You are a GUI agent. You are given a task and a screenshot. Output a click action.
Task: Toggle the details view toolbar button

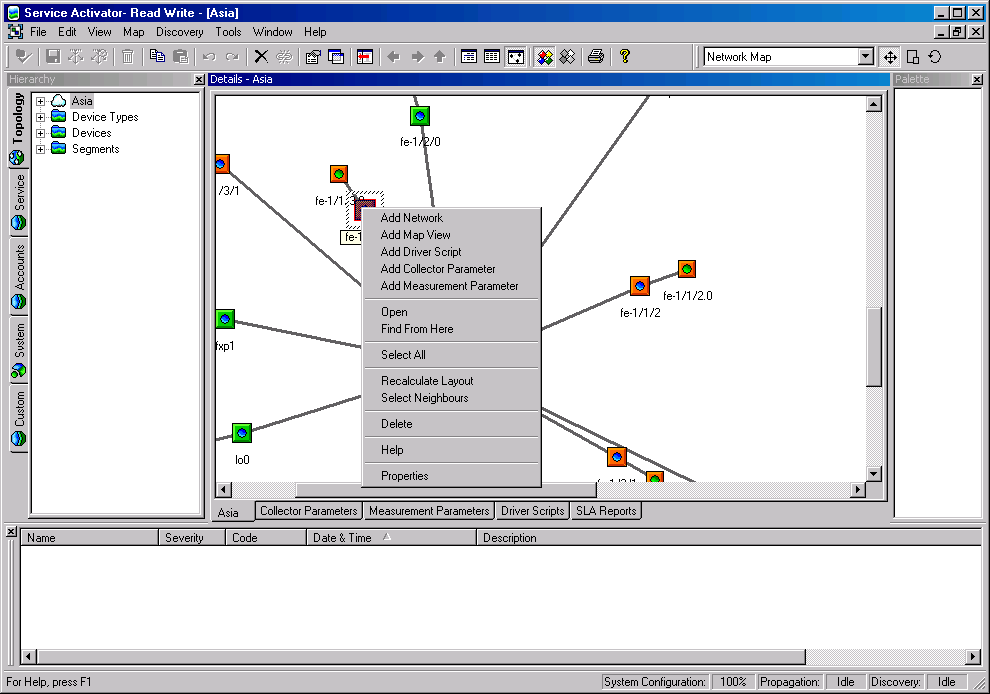(x=468, y=57)
